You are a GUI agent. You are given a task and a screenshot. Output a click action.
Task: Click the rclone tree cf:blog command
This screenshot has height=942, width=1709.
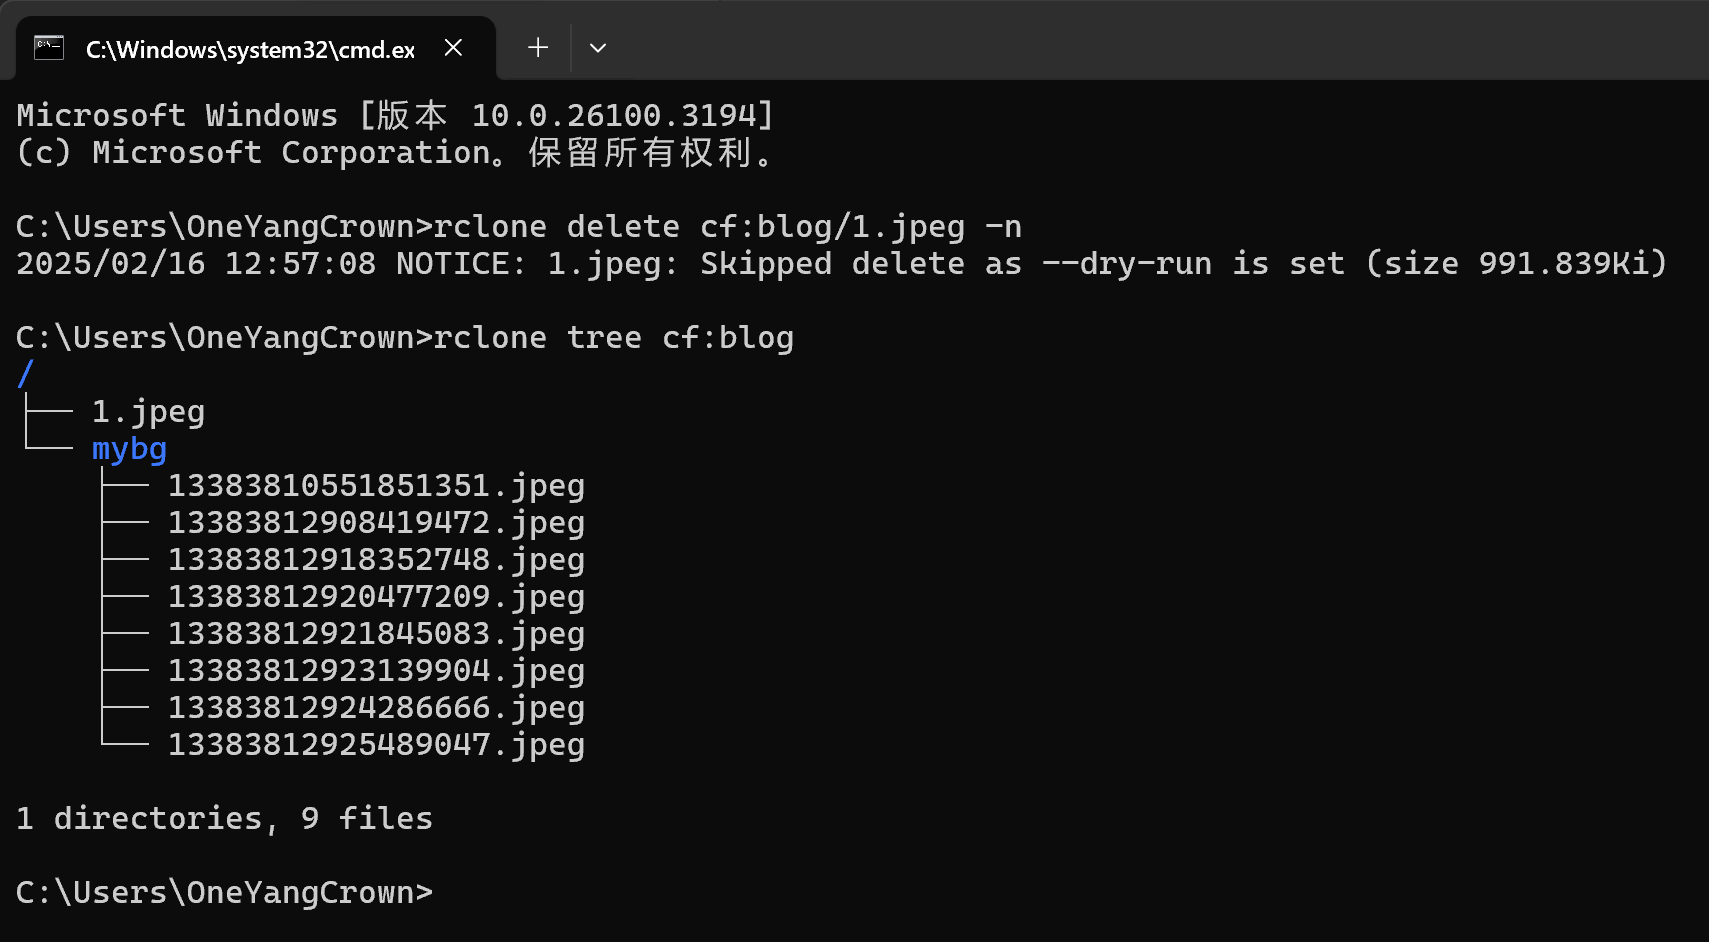613,338
